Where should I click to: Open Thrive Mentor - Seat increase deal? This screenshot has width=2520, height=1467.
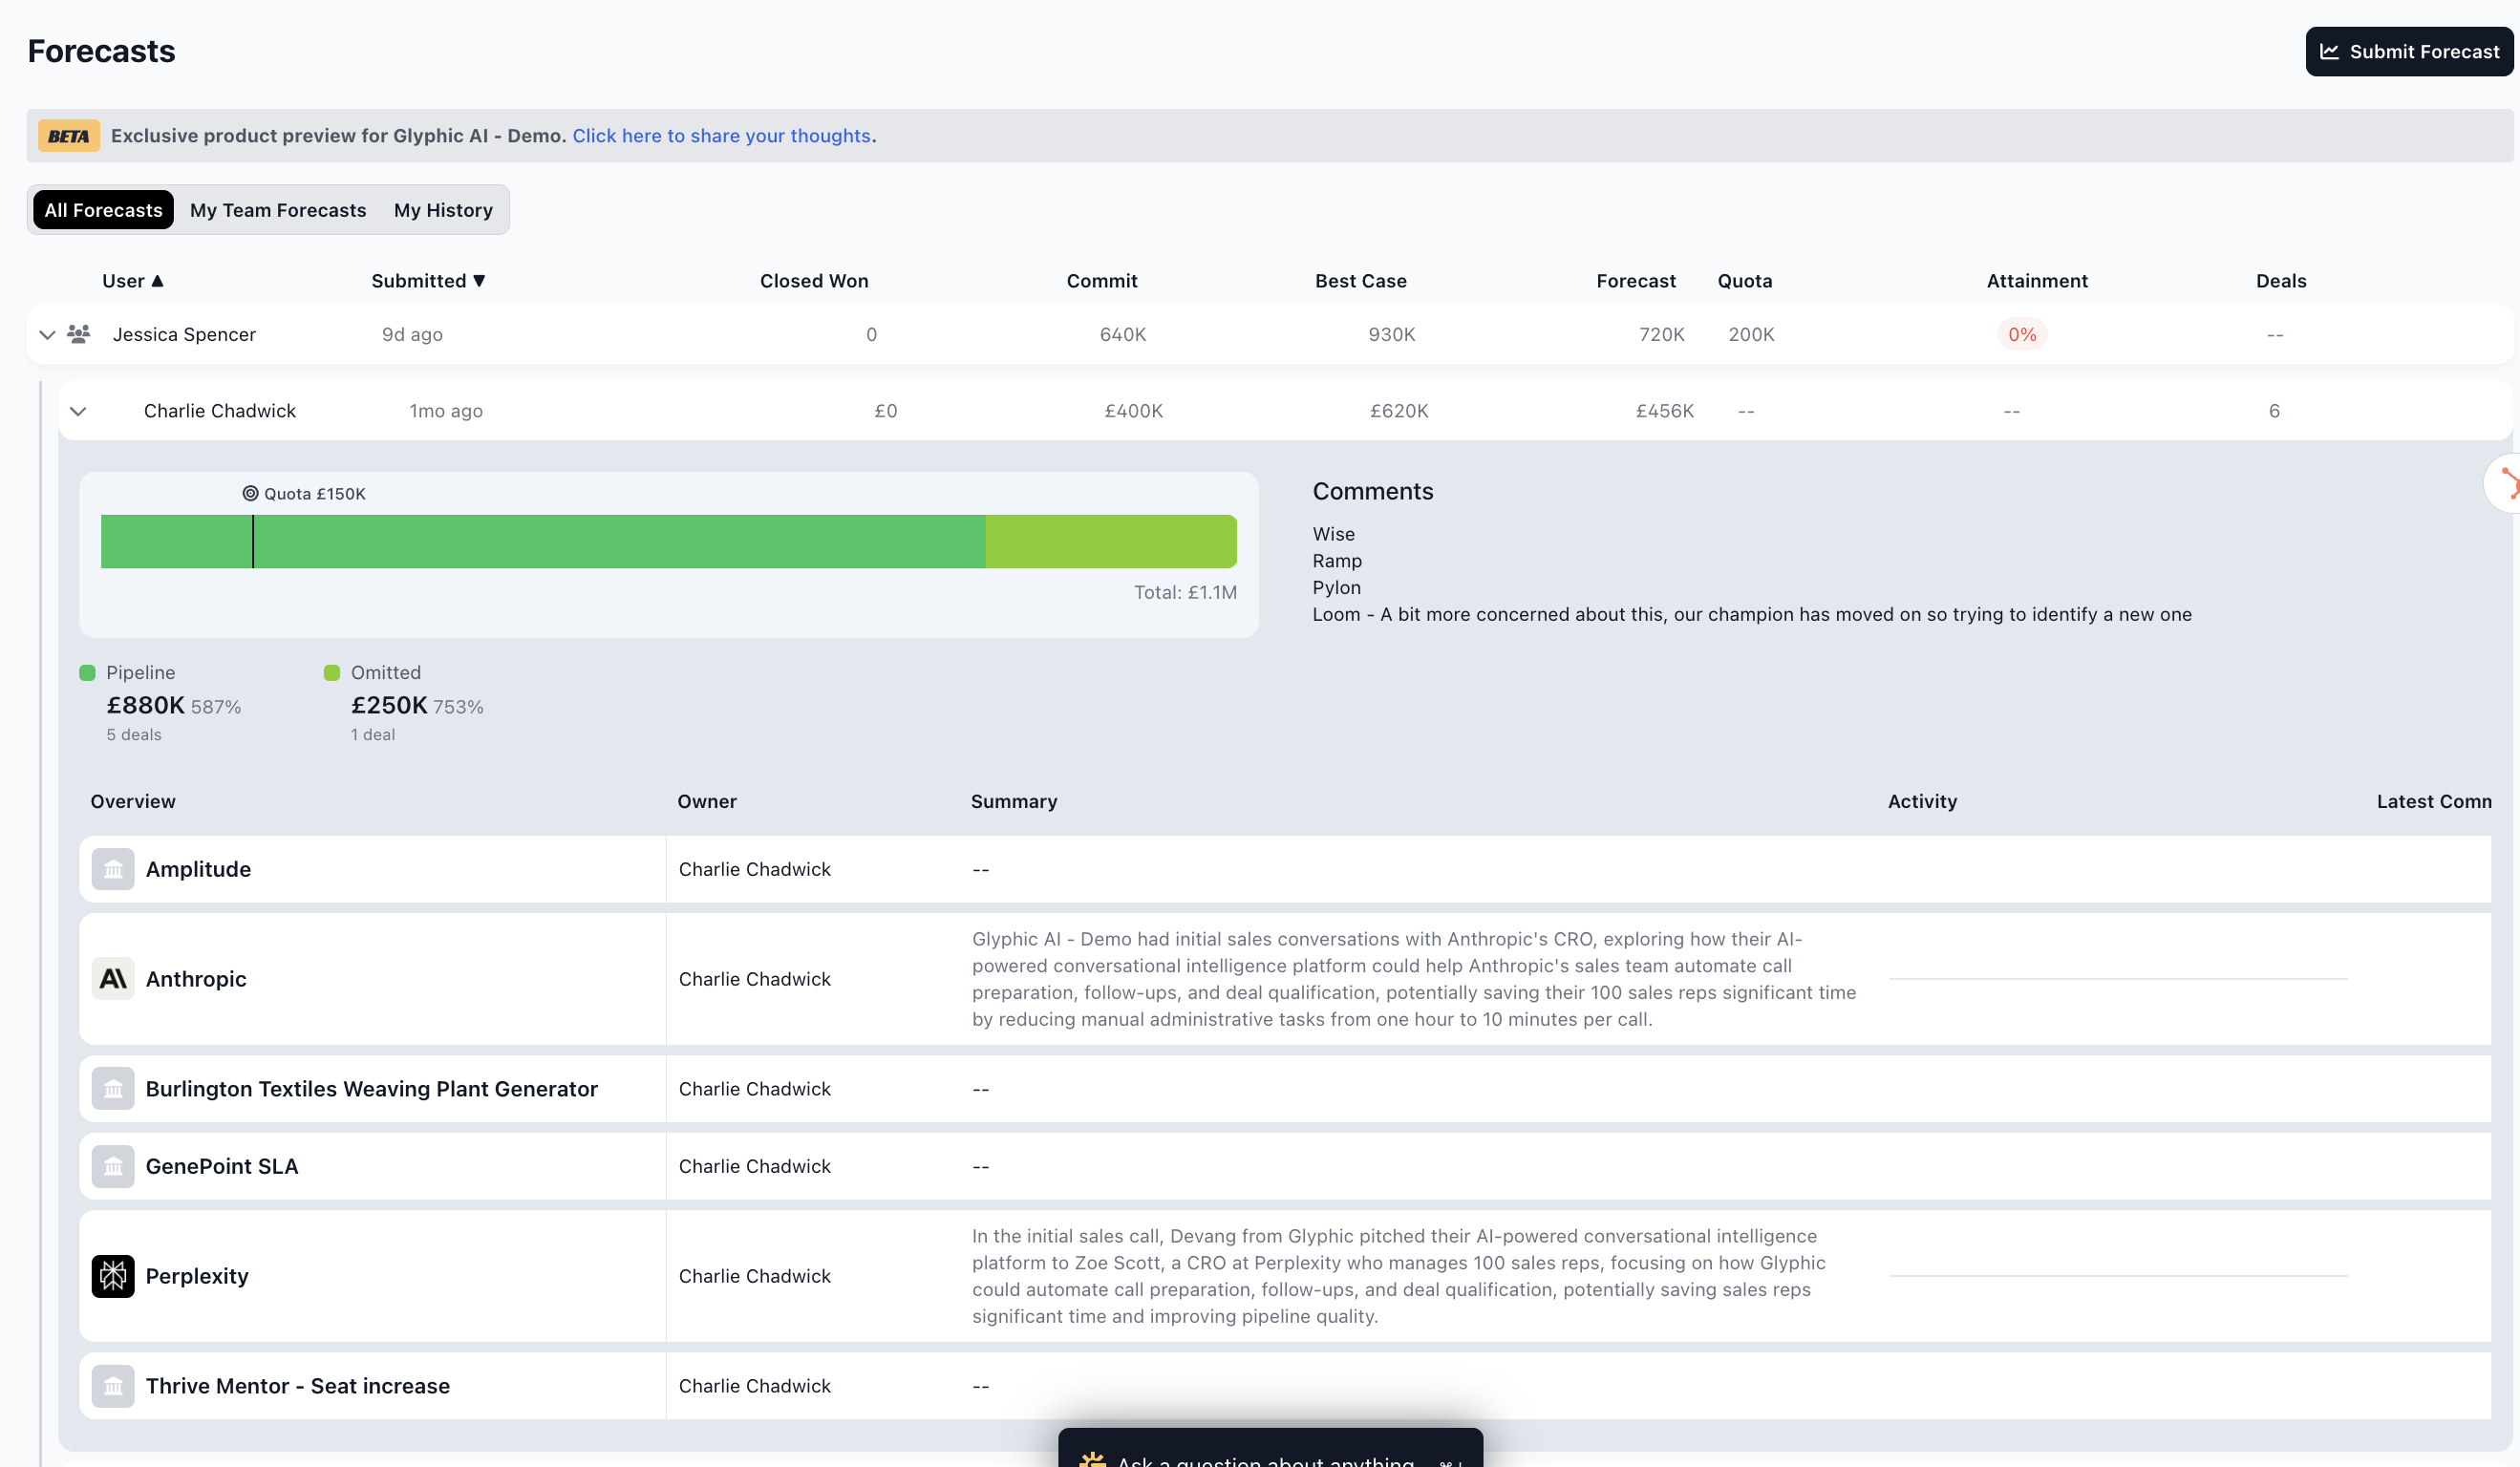click(x=298, y=1386)
